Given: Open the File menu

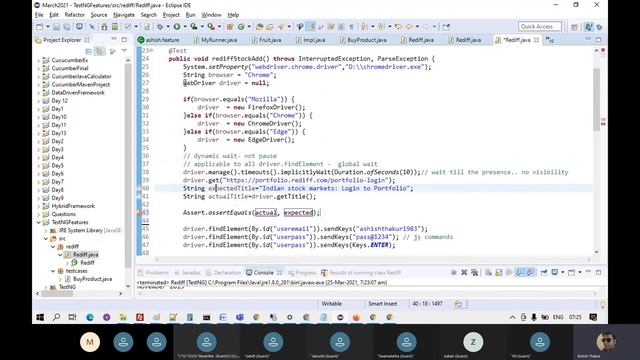Looking at the screenshot, I should (x=39, y=15).
